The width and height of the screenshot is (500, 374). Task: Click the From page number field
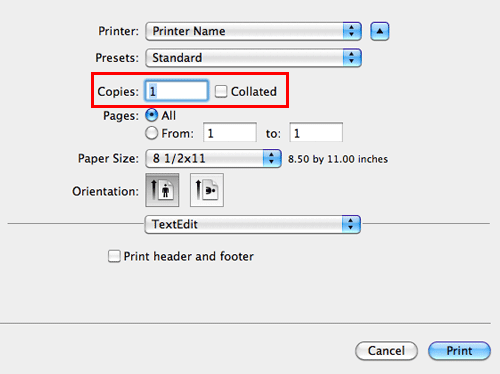coord(230,133)
